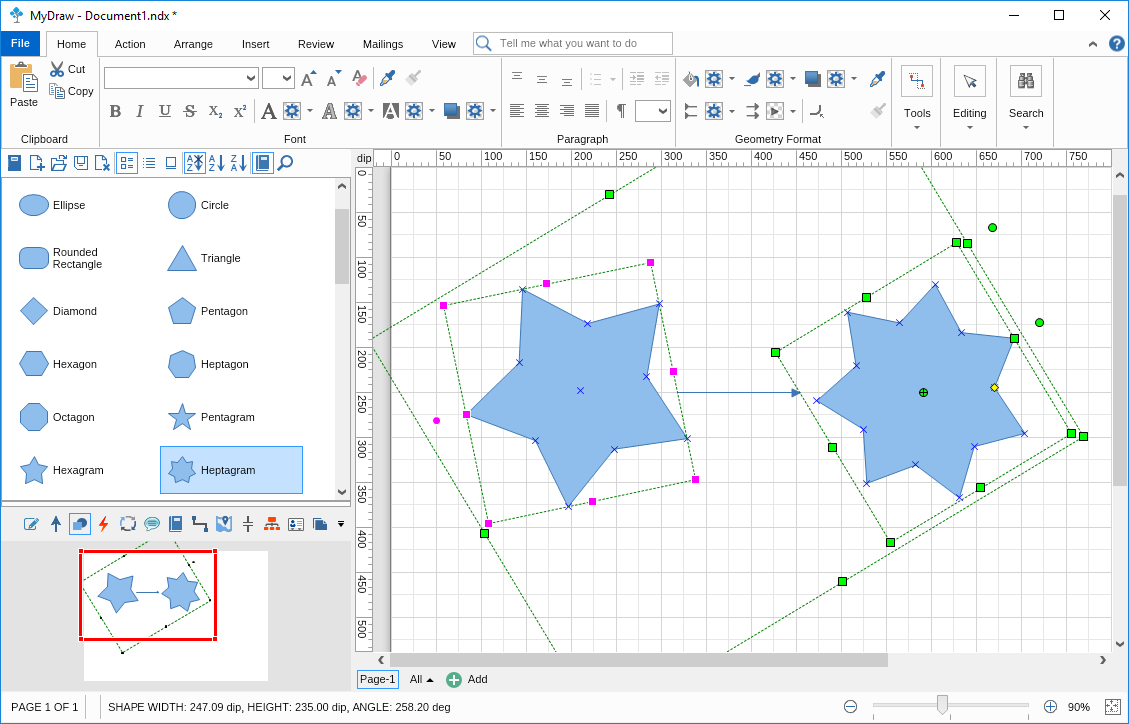This screenshot has width=1129, height=724.
Task: Click the geometry fill paint bucket icon
Action: tap(691, 78)
